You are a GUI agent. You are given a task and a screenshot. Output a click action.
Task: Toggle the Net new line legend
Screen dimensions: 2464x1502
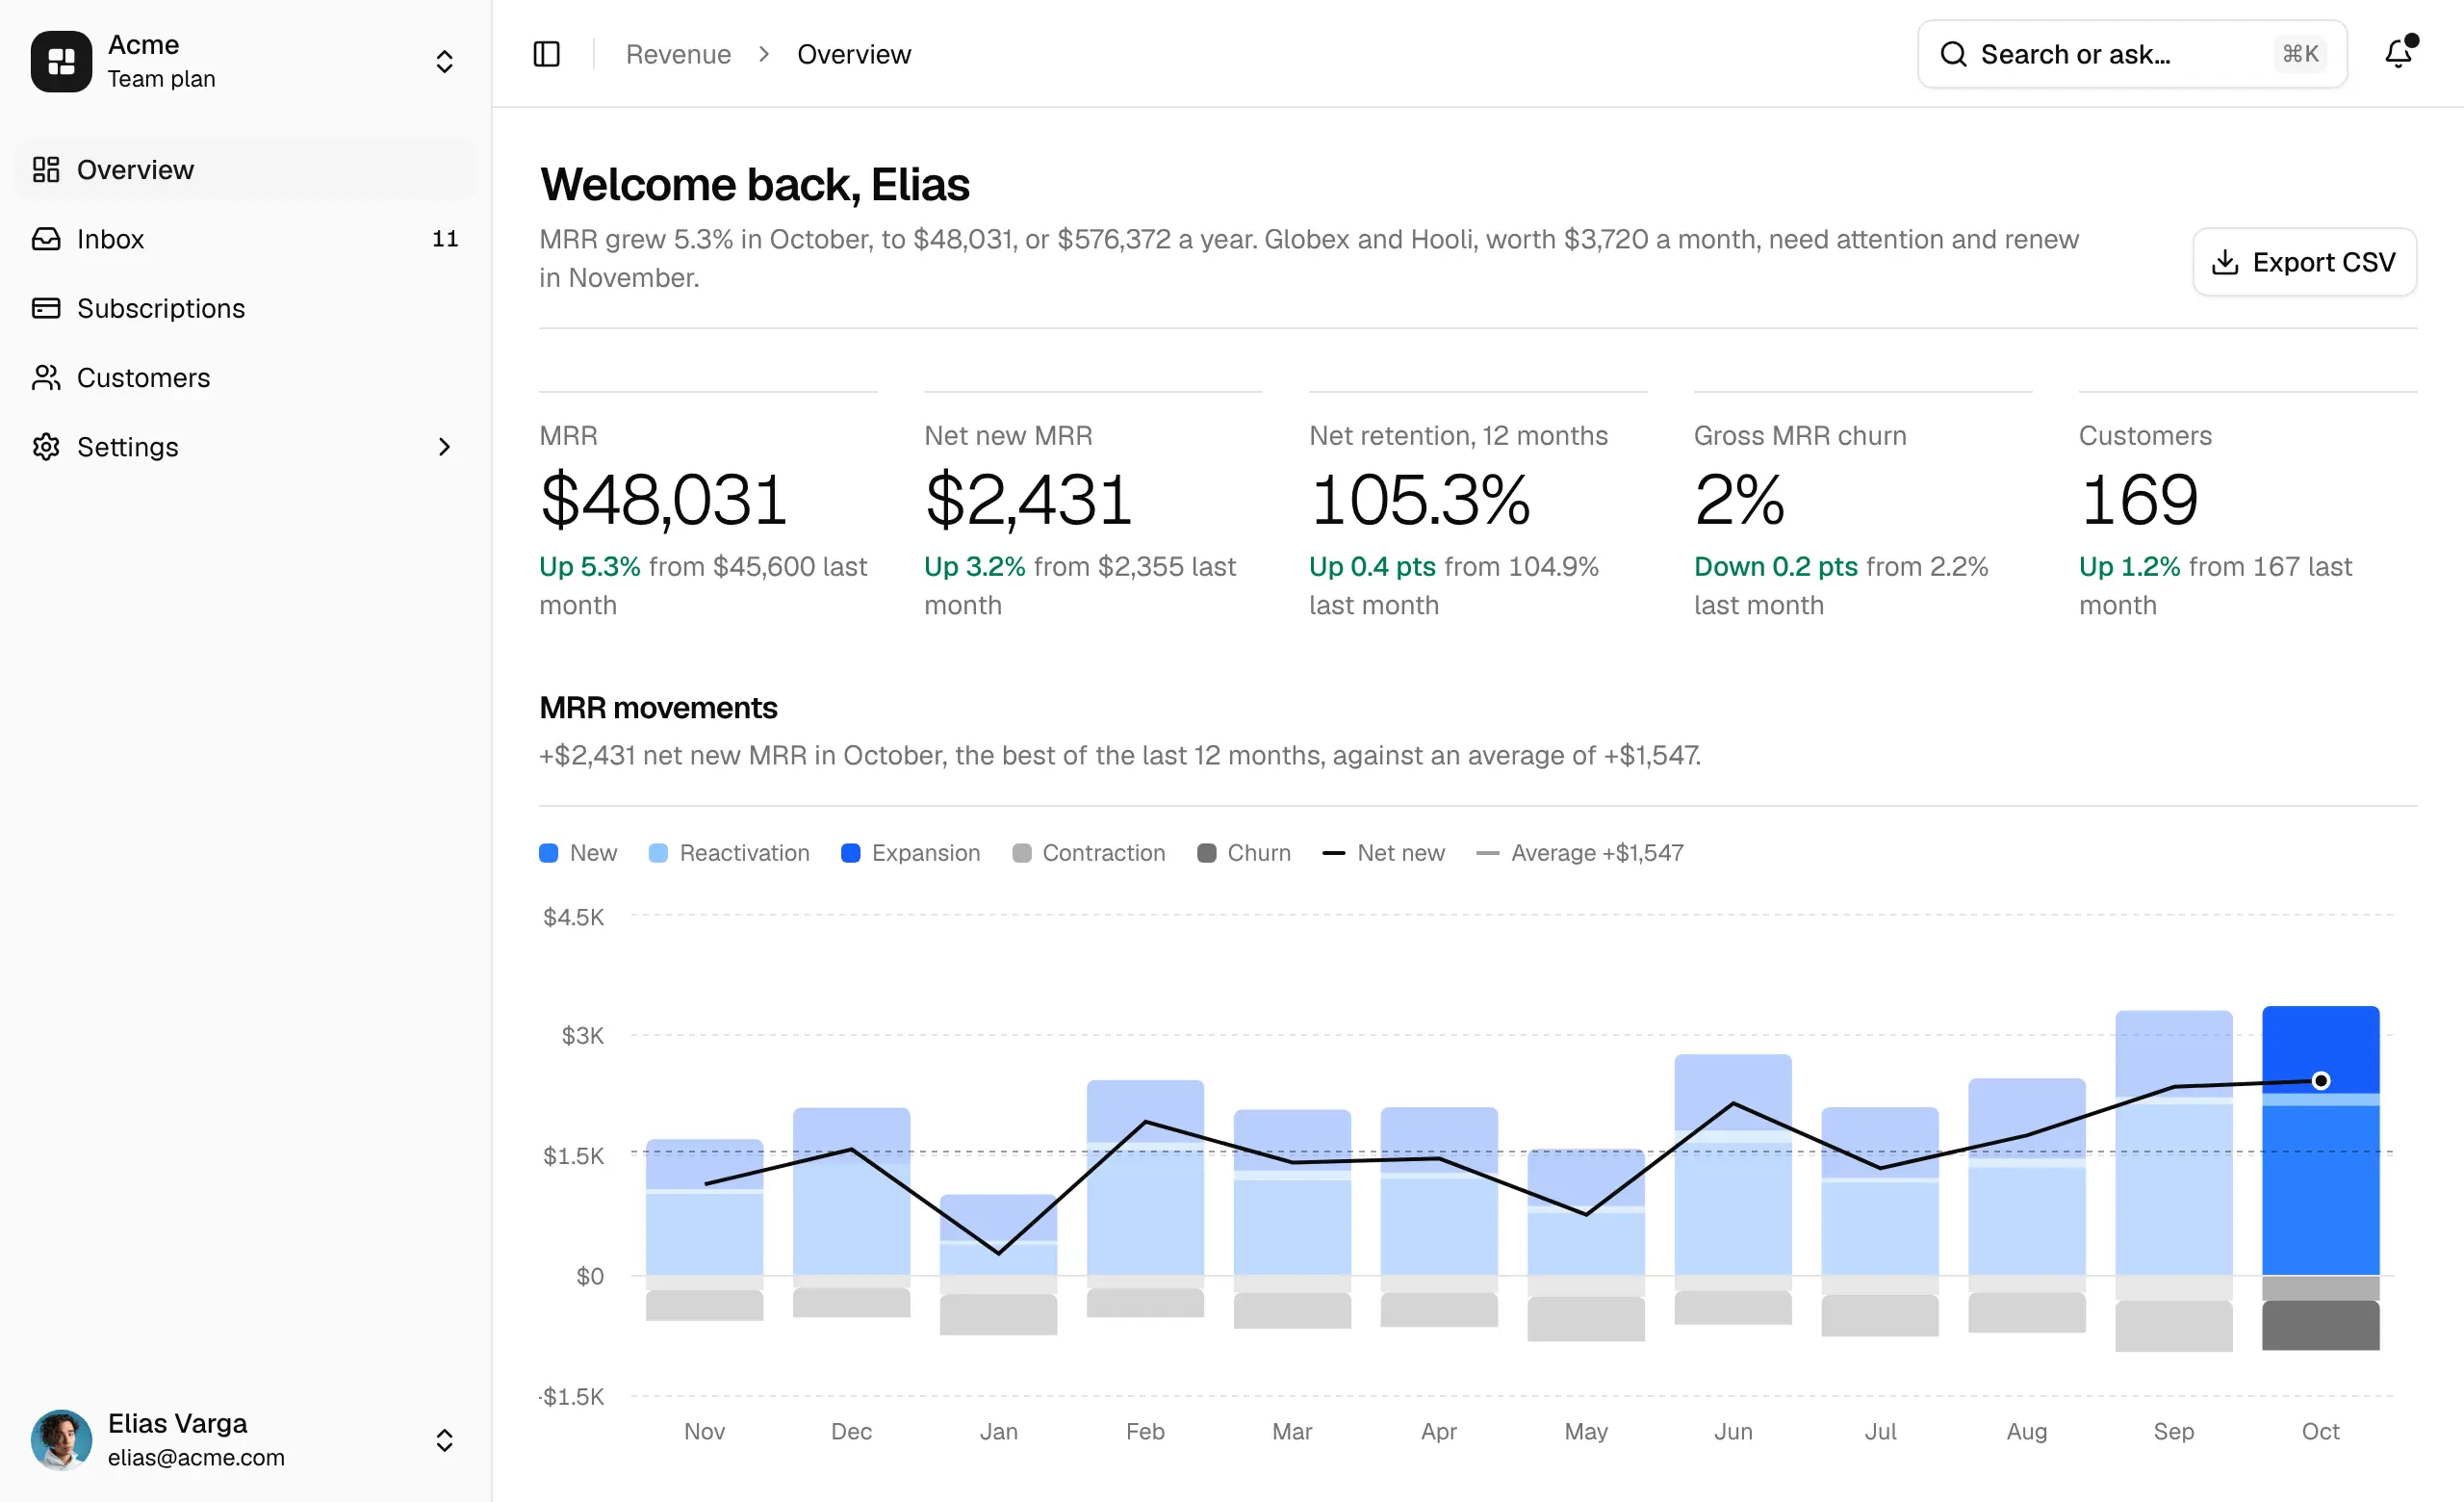click(x=1383, y=853)
